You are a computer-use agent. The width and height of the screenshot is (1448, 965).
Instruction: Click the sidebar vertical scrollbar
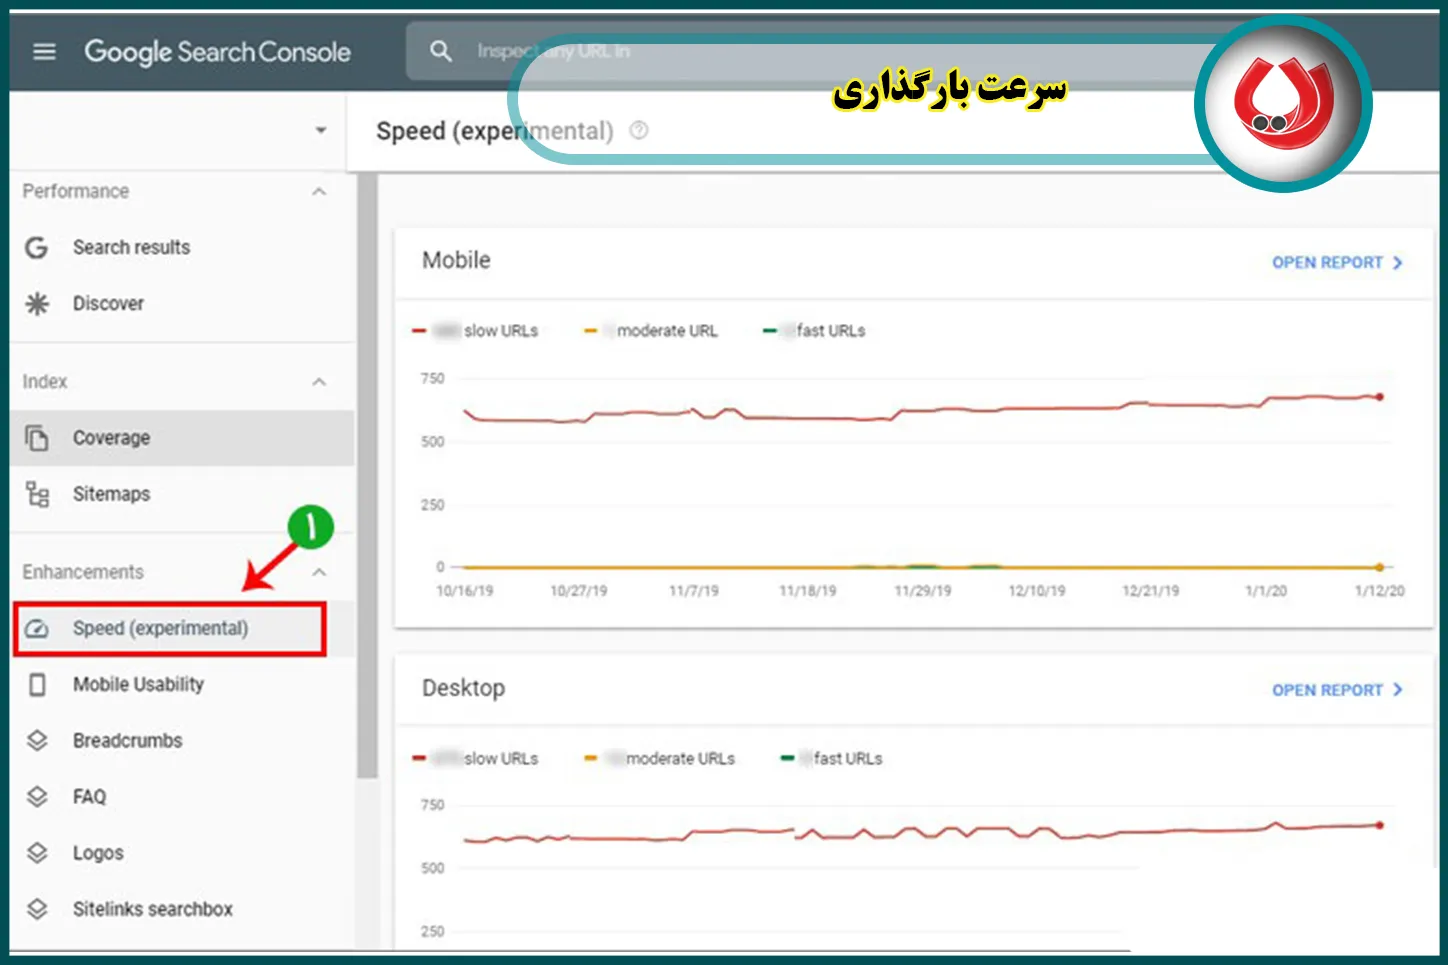(x=367, y=475)
